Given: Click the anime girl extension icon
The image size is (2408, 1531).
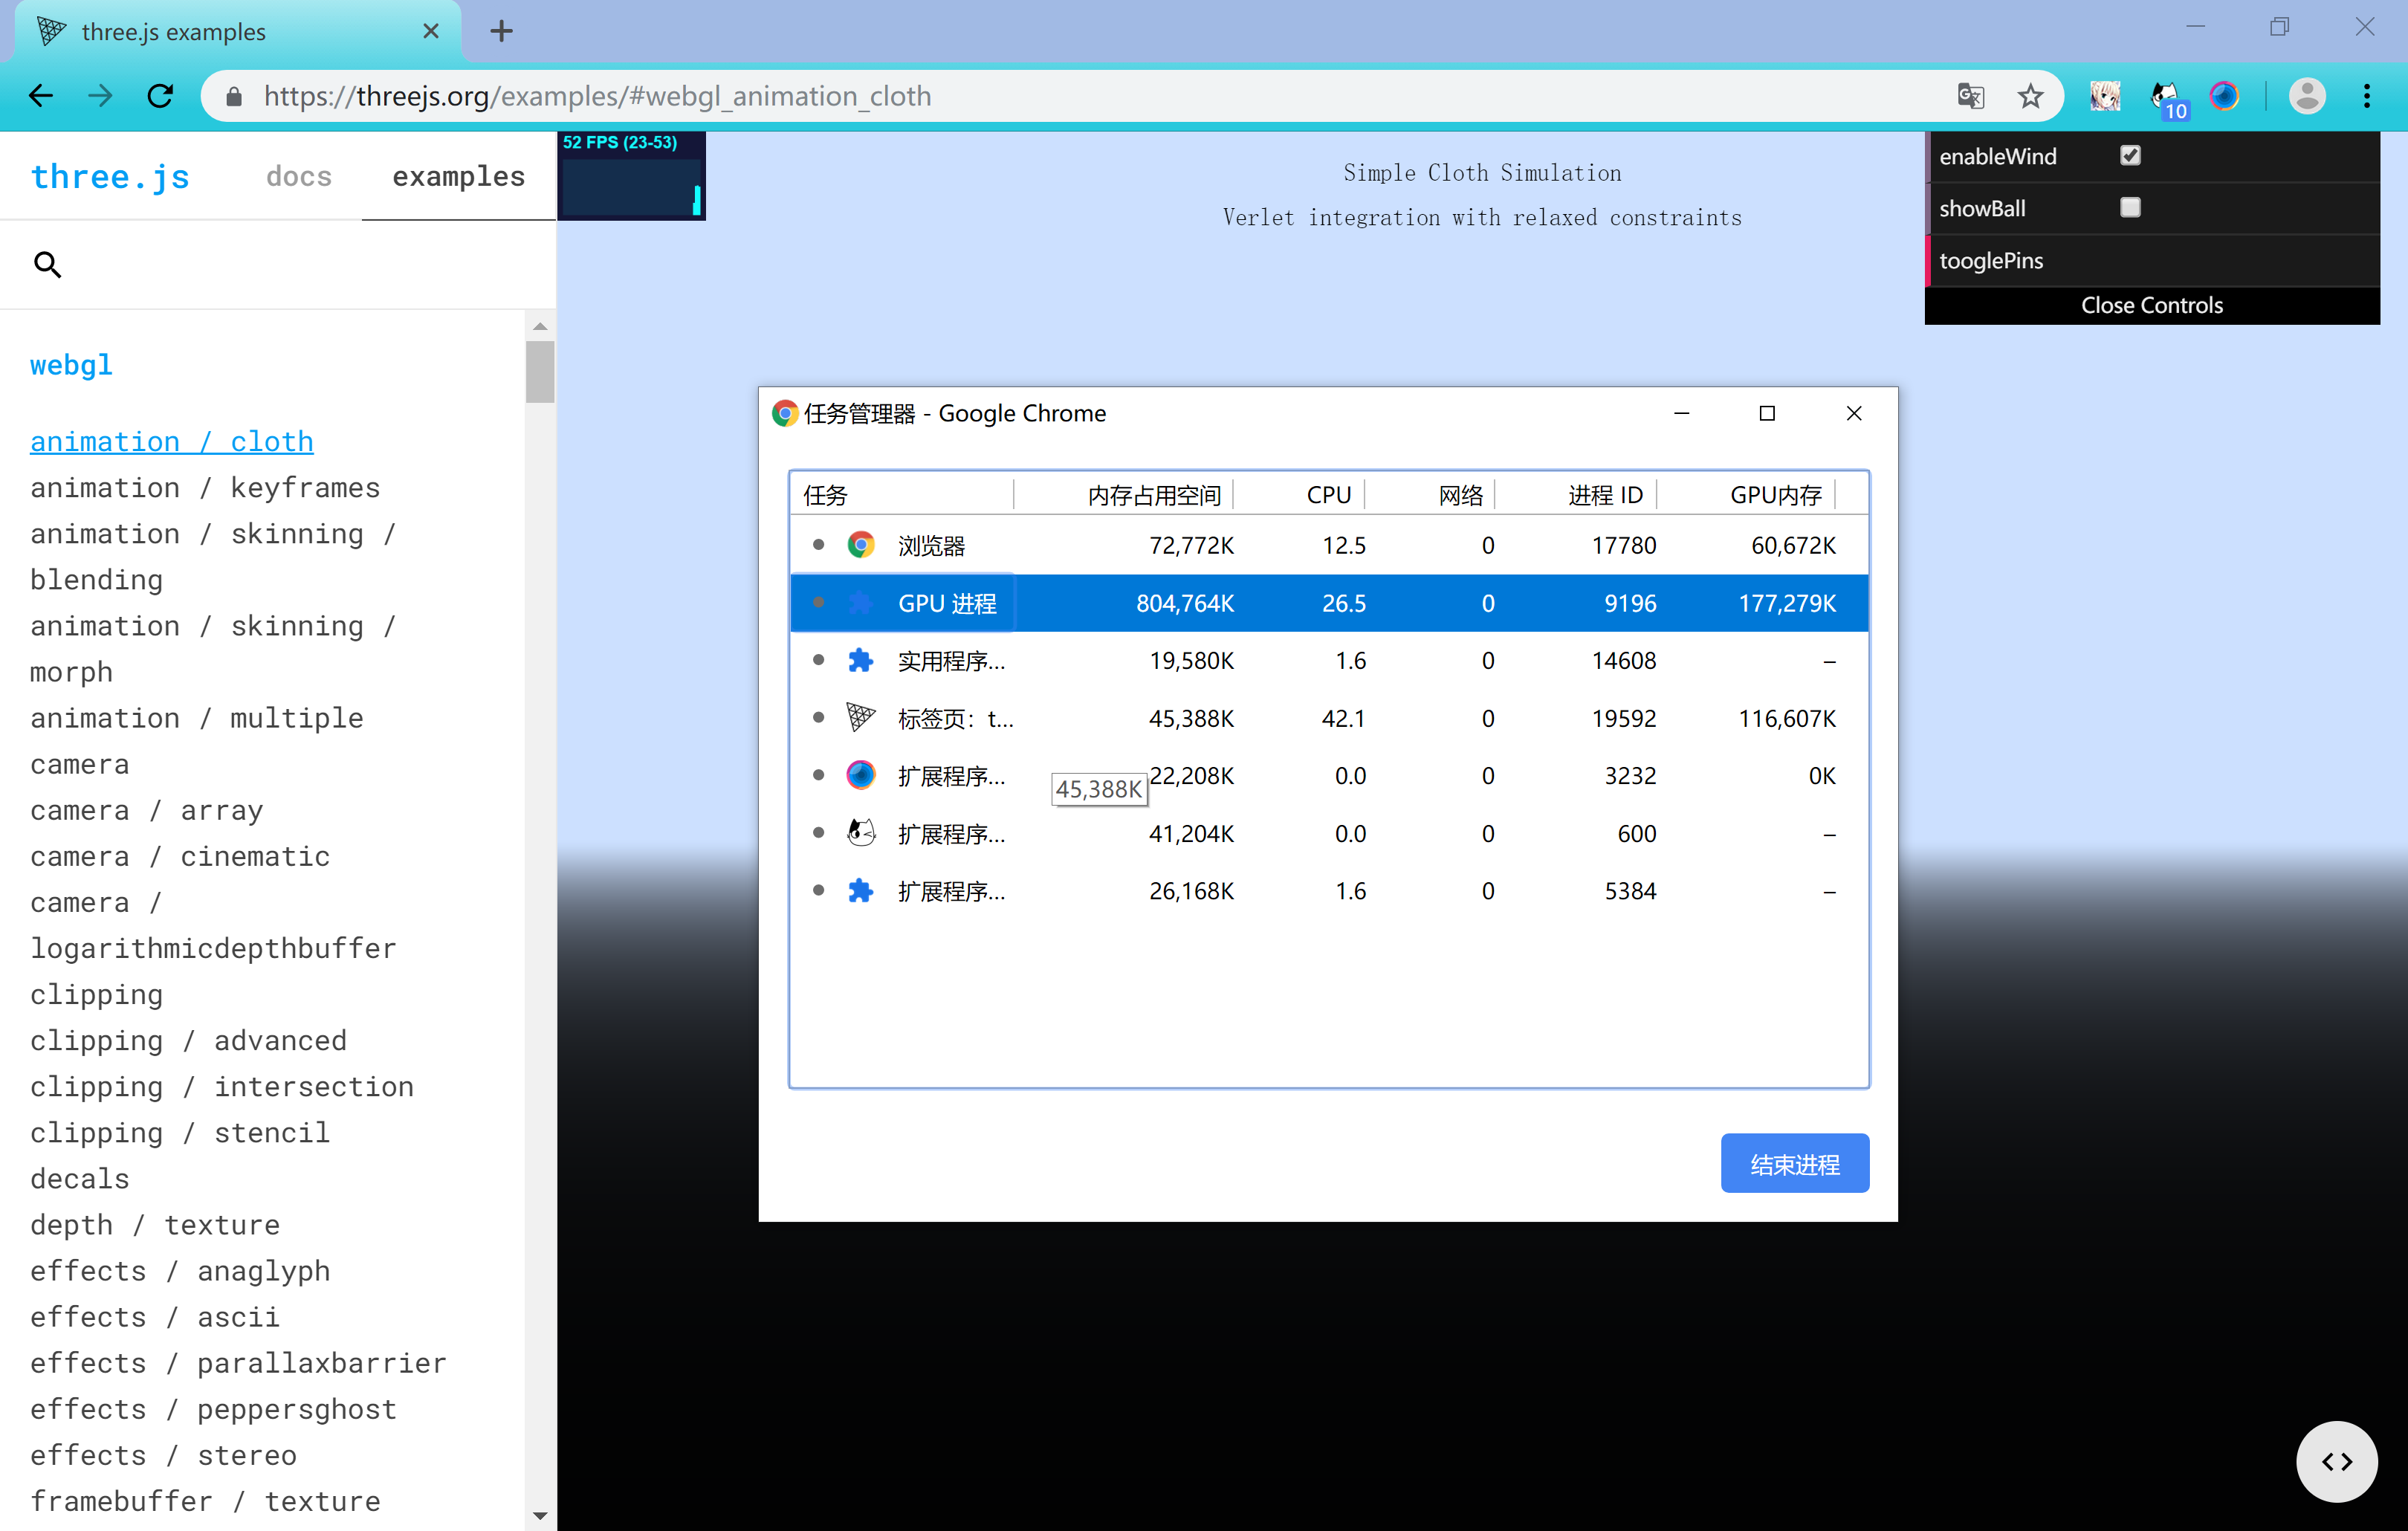Looking at the screenshot, I should click(2105, 96).
